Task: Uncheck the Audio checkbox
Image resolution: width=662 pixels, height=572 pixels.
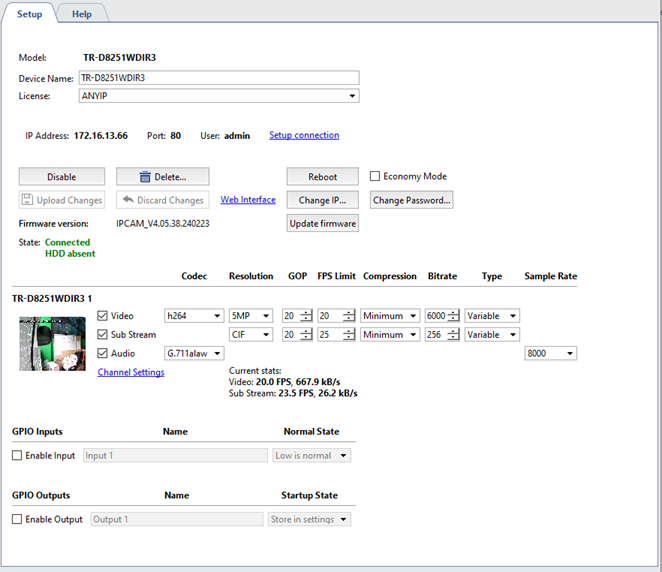Action: 103,353
